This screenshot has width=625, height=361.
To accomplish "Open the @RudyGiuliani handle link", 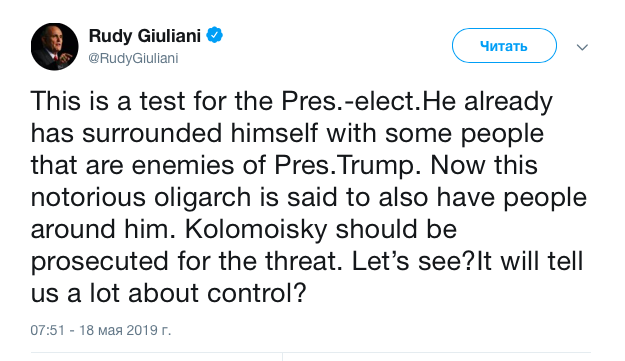I will (133, 58).
